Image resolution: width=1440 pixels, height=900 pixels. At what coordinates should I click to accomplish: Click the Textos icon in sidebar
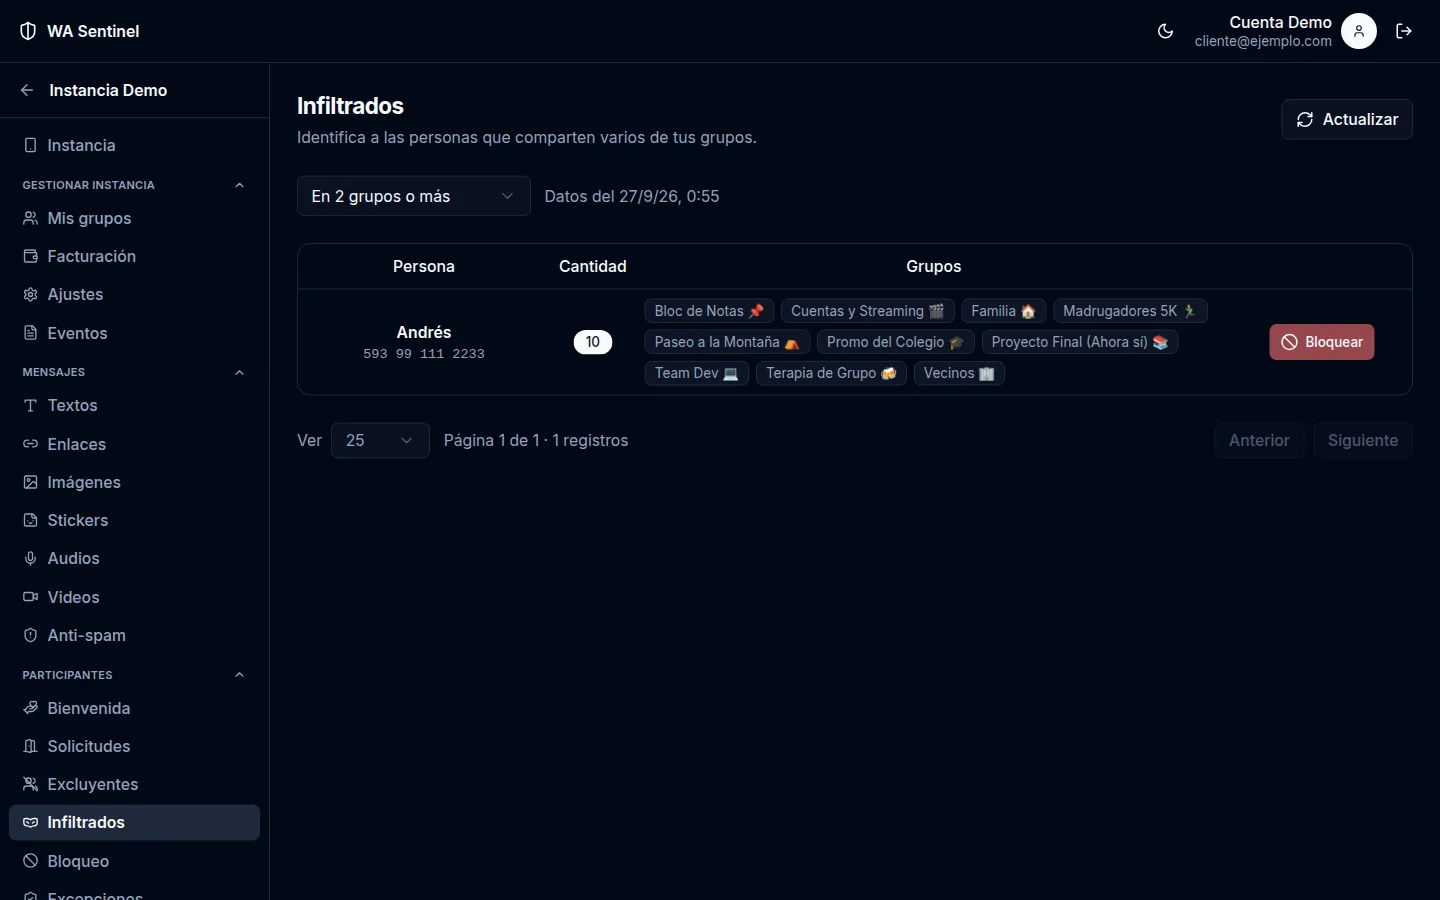30,405
